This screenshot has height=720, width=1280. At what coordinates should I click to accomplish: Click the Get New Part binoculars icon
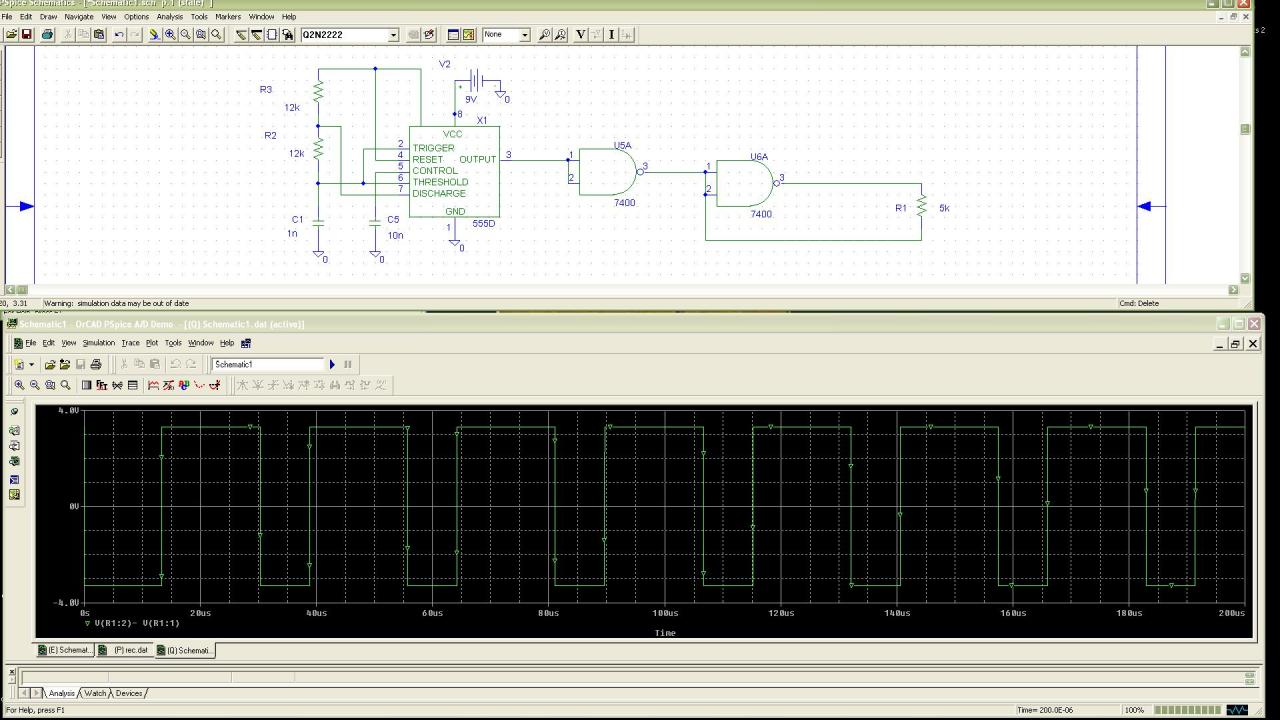[288, 34]
